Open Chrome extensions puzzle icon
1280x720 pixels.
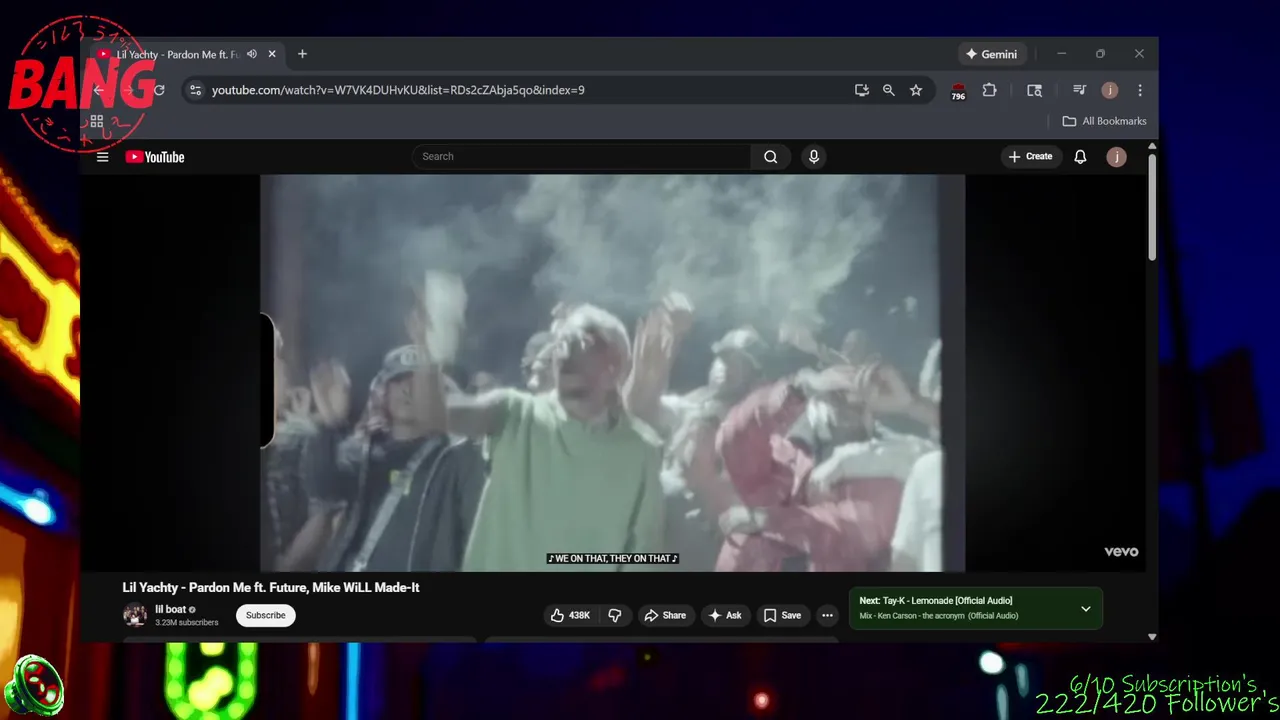click(989, 90)
